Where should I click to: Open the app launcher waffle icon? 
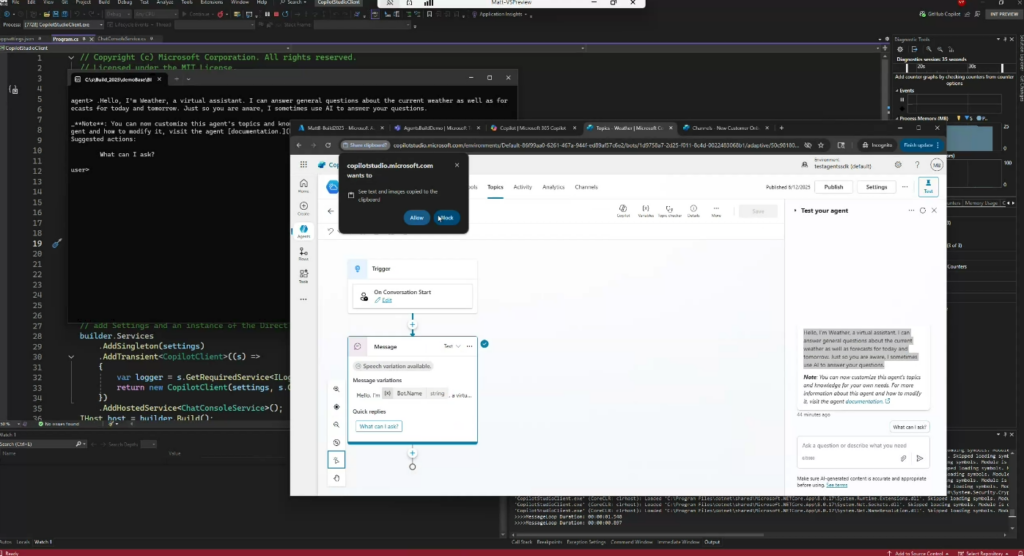[x=303, y=165]
